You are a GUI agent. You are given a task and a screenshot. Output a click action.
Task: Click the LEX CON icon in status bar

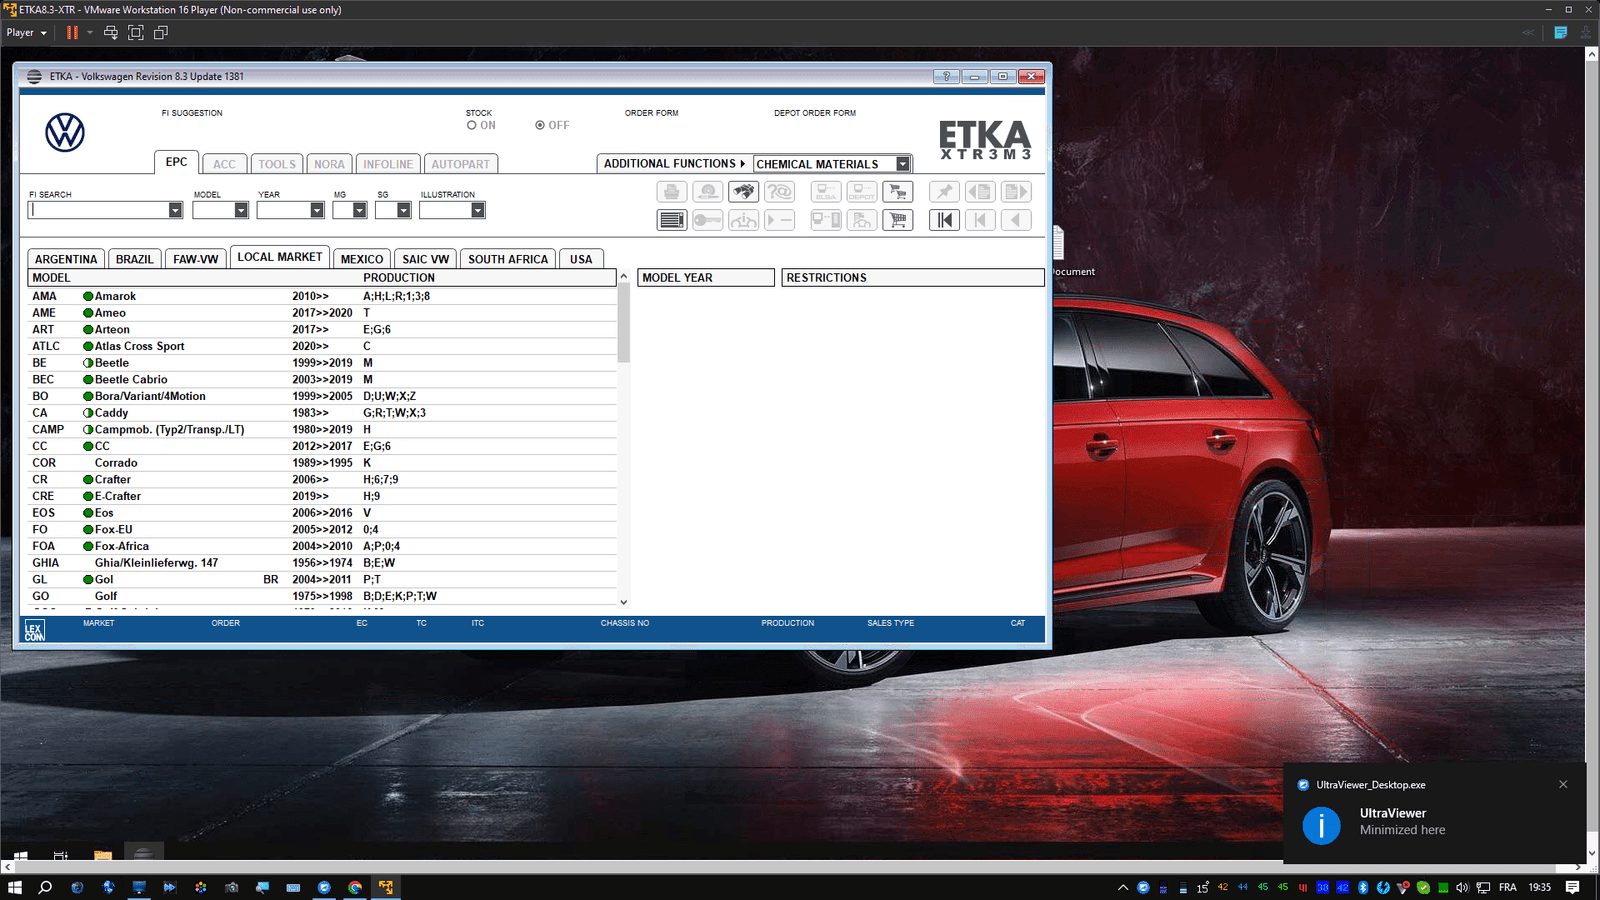click(35, 630)
